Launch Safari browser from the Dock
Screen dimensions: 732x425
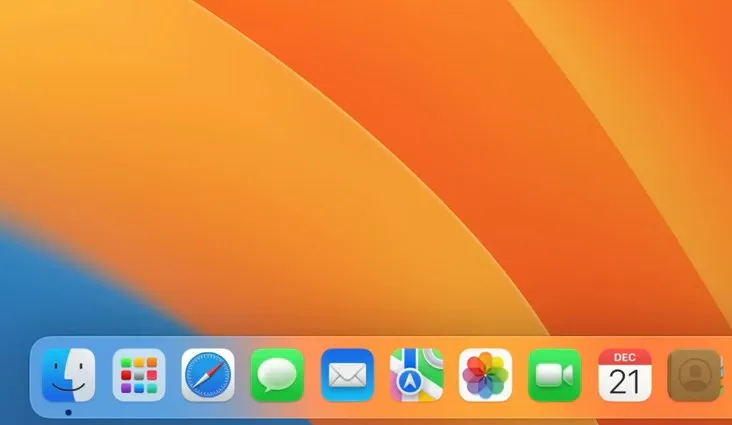(x=208, y=375)
